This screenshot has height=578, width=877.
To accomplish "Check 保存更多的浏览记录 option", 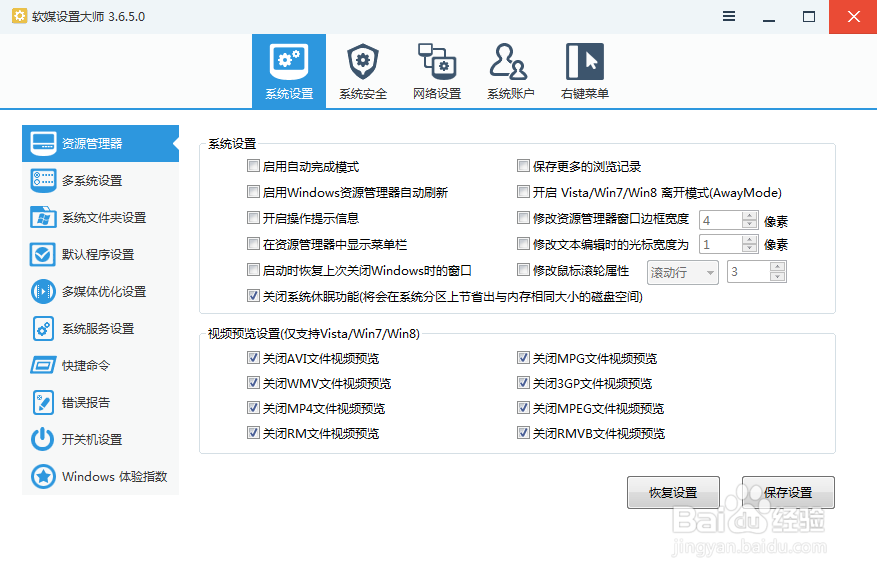I will [523, 166].
